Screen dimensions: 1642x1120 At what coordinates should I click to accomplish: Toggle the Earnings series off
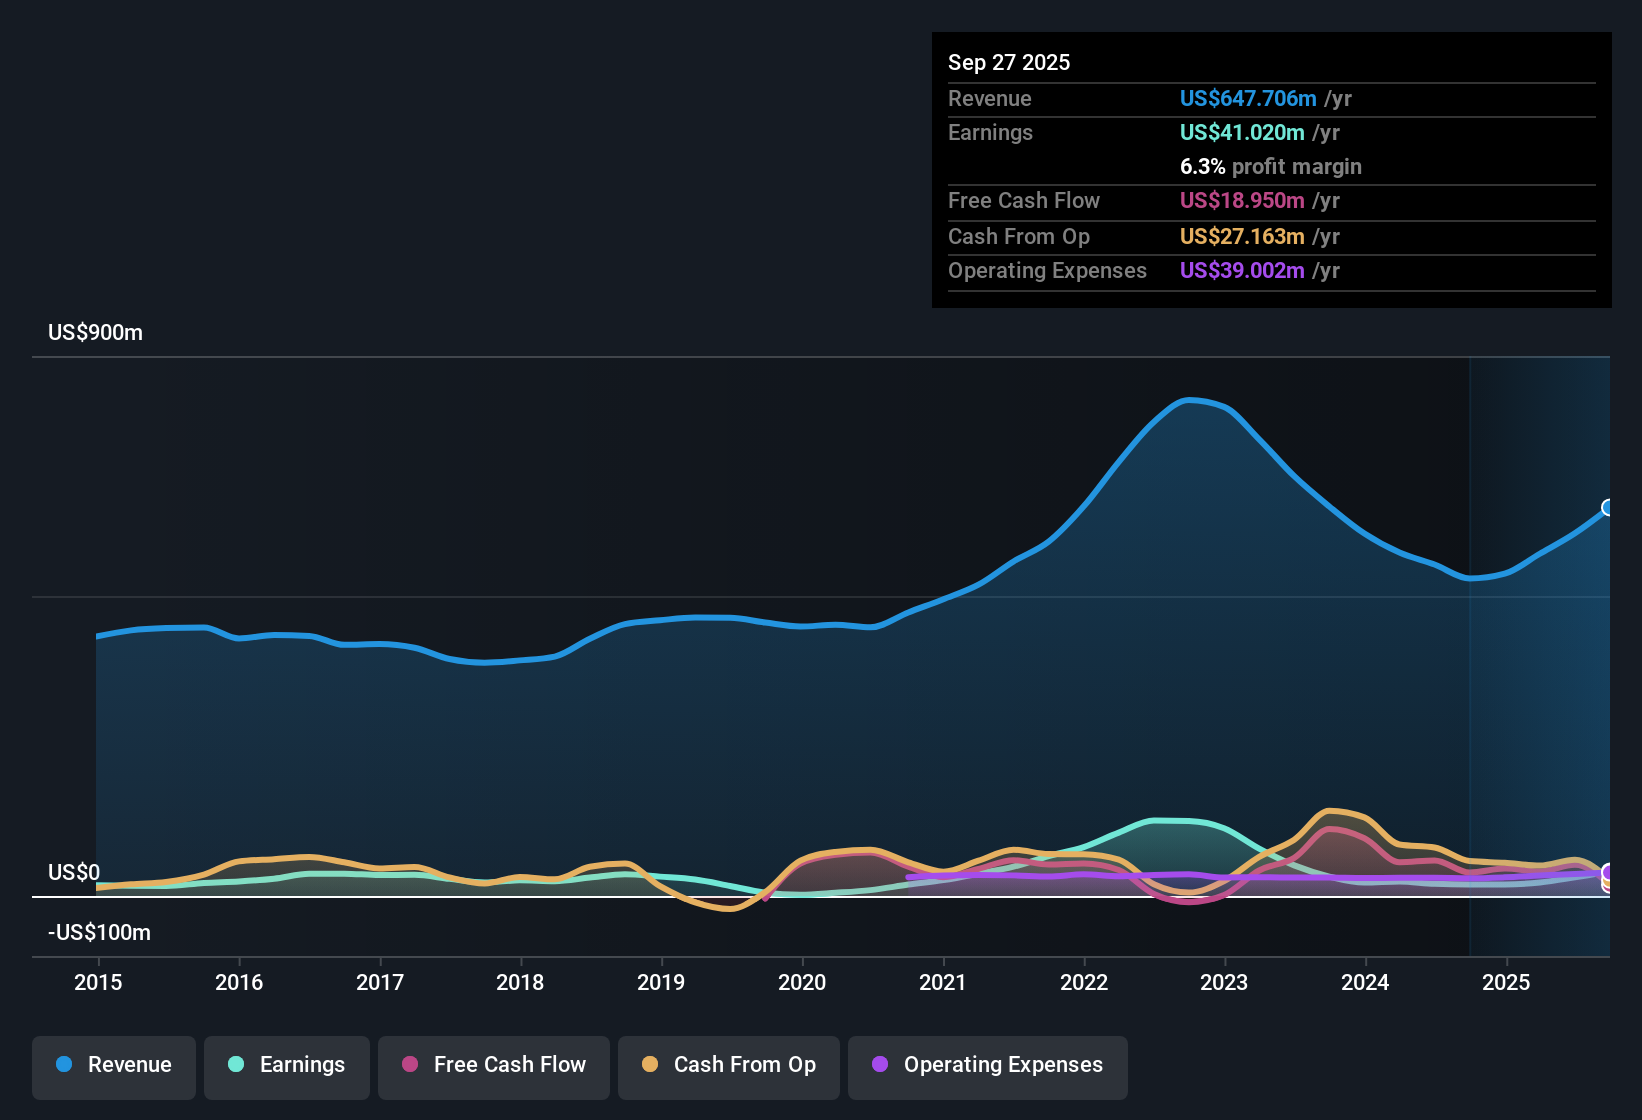[286, 1065]
